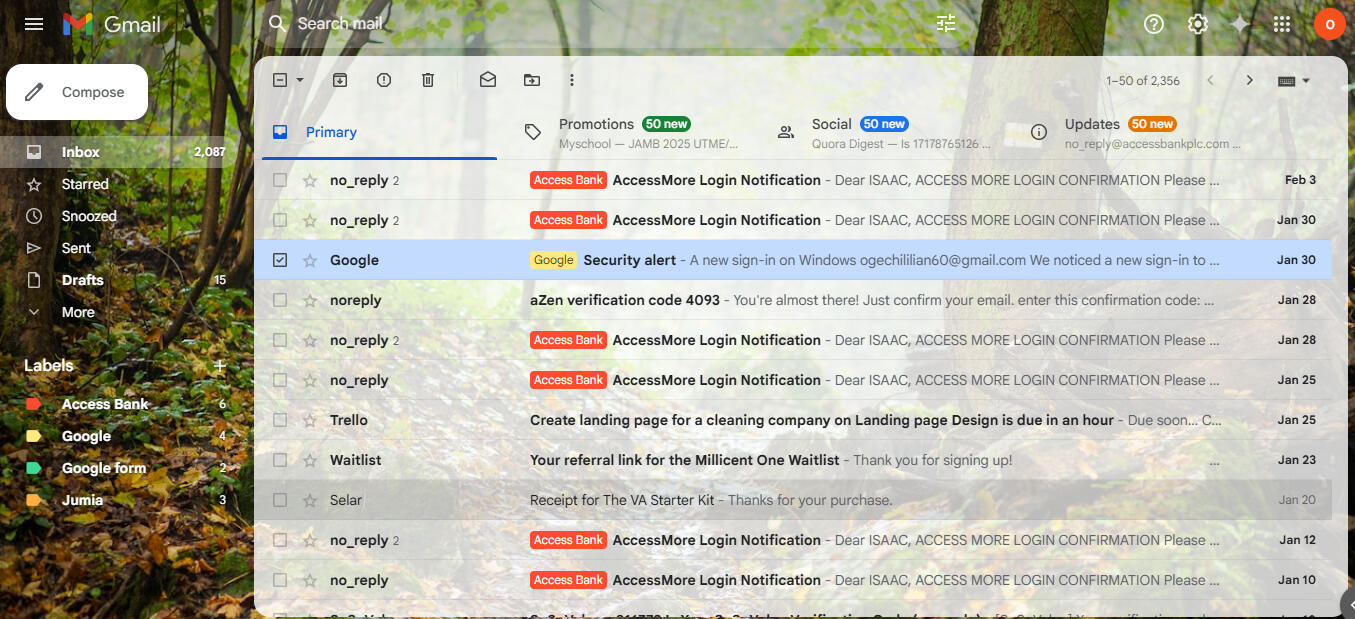Screen dimensions: 1355x619
Task: Select the red Access Bank label
Action: click(105, 404)
